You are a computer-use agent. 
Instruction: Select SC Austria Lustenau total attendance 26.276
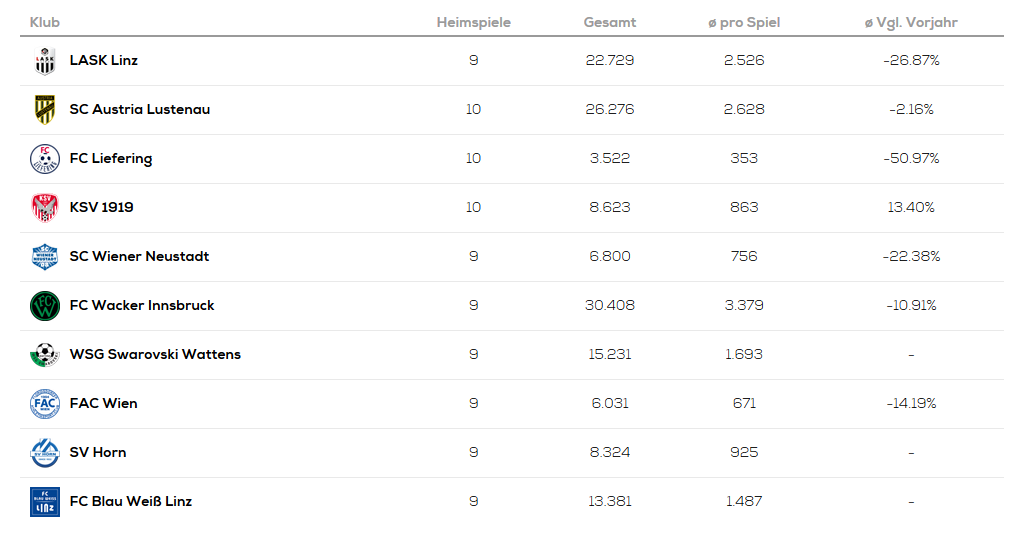click(609, 110)
